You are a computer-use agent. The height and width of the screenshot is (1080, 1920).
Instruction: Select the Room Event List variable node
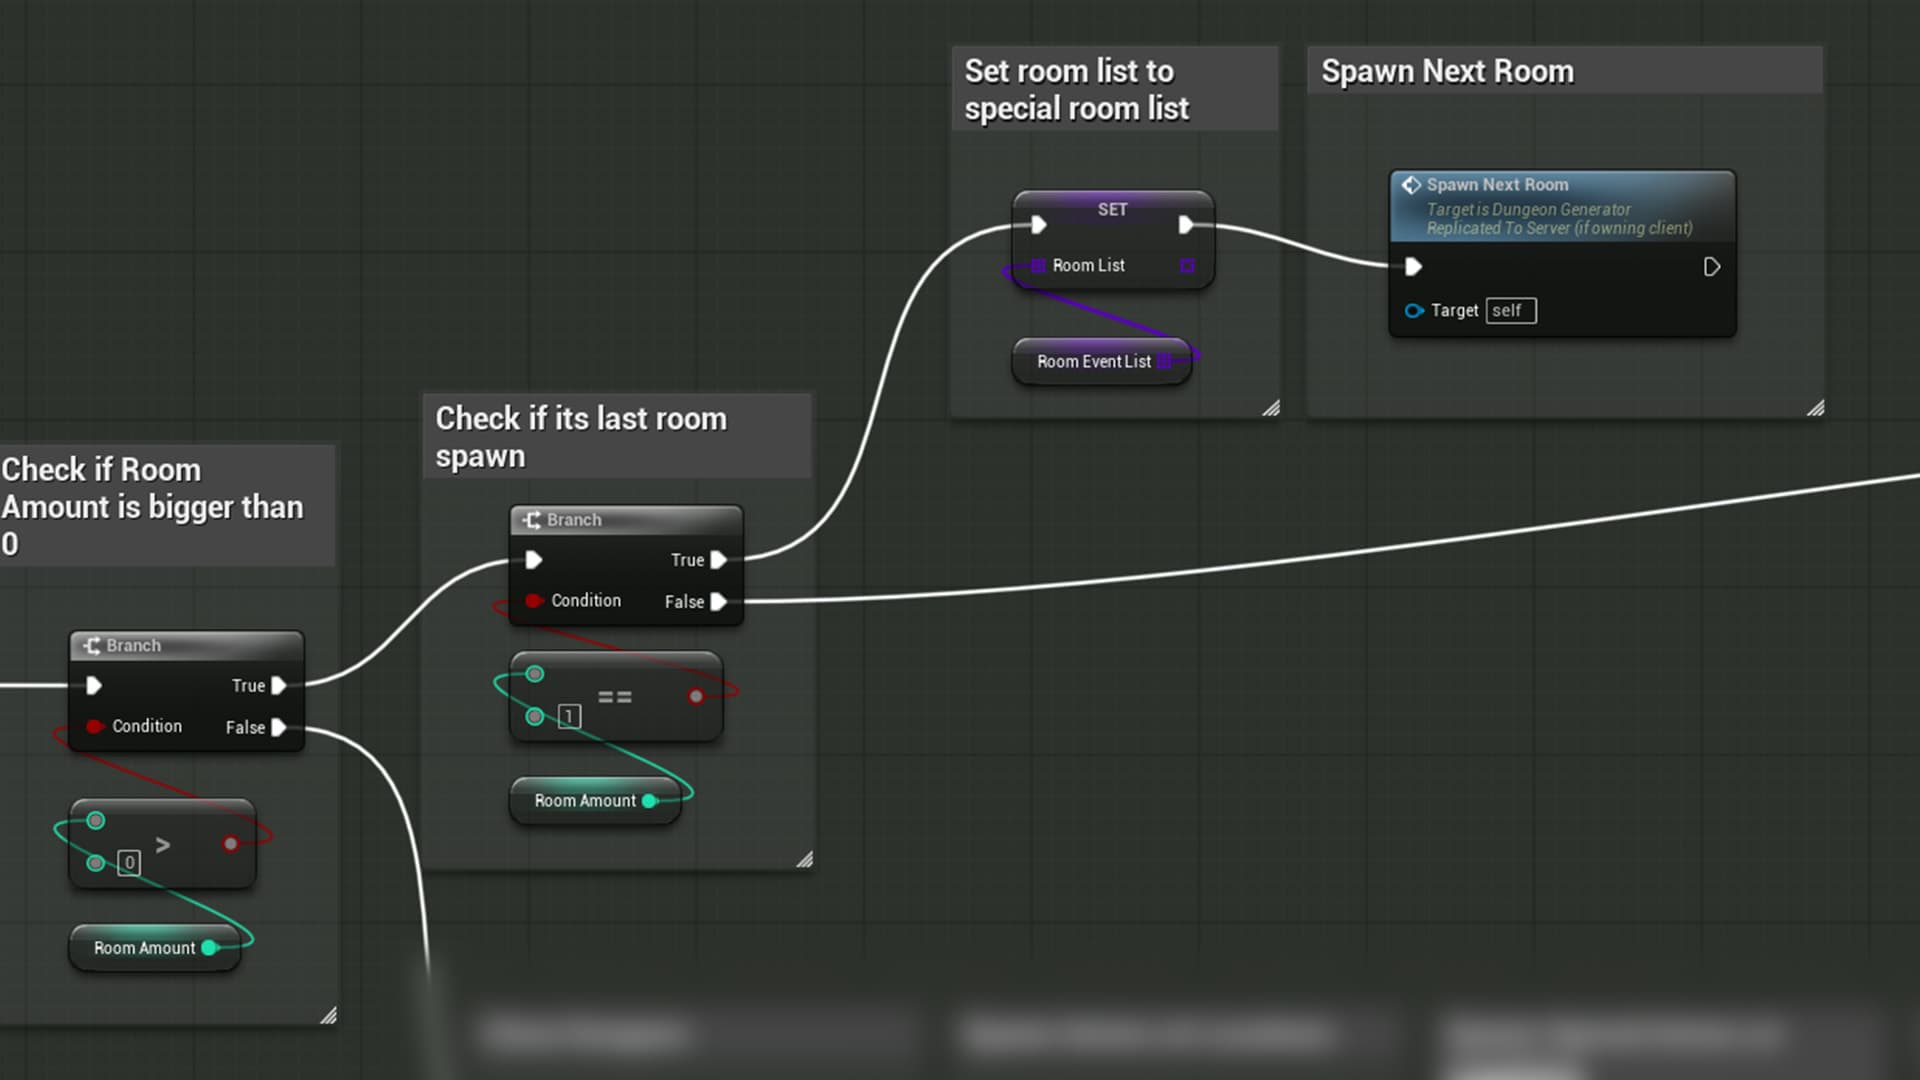coord(1102,362)
